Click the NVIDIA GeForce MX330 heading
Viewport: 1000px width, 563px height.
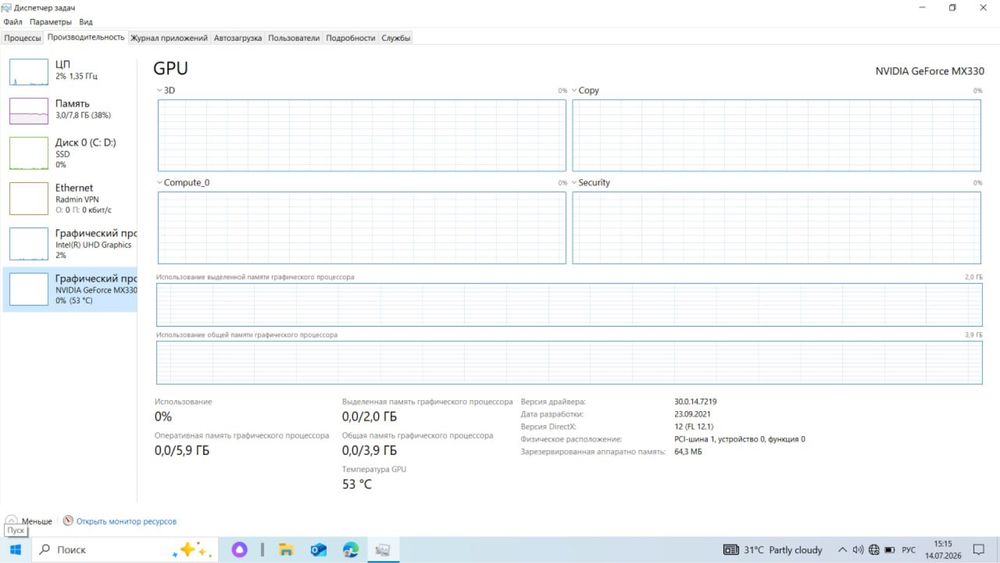pyautogui.click(x=929, y=71)
